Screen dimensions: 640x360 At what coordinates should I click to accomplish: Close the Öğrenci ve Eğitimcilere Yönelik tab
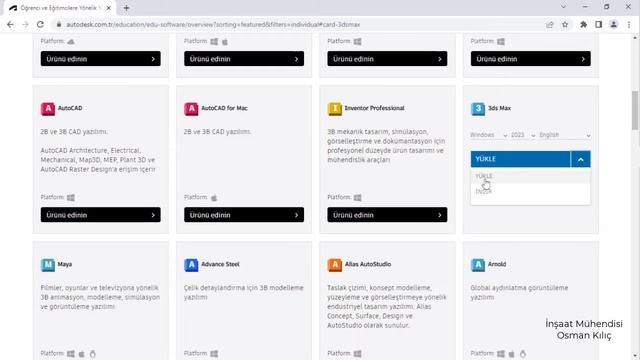click(109, 8)
